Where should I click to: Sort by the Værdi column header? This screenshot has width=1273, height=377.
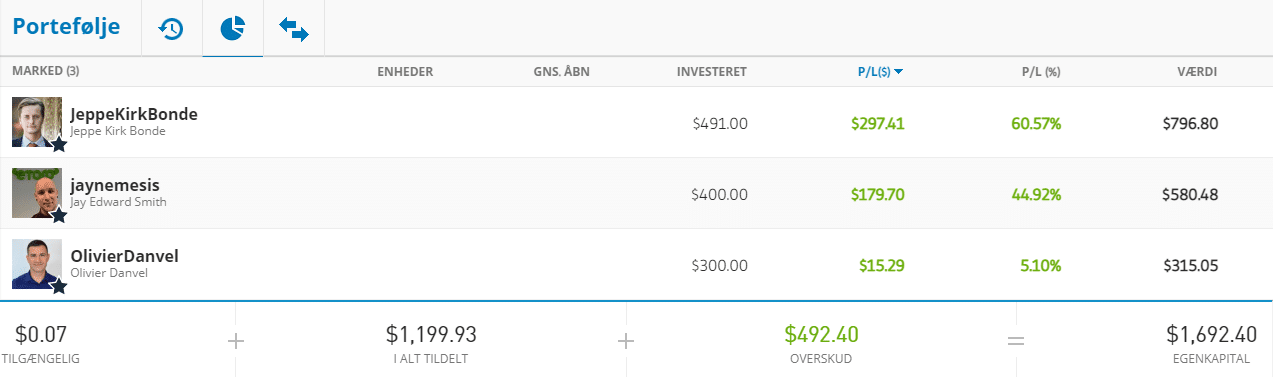(1197, 72)
